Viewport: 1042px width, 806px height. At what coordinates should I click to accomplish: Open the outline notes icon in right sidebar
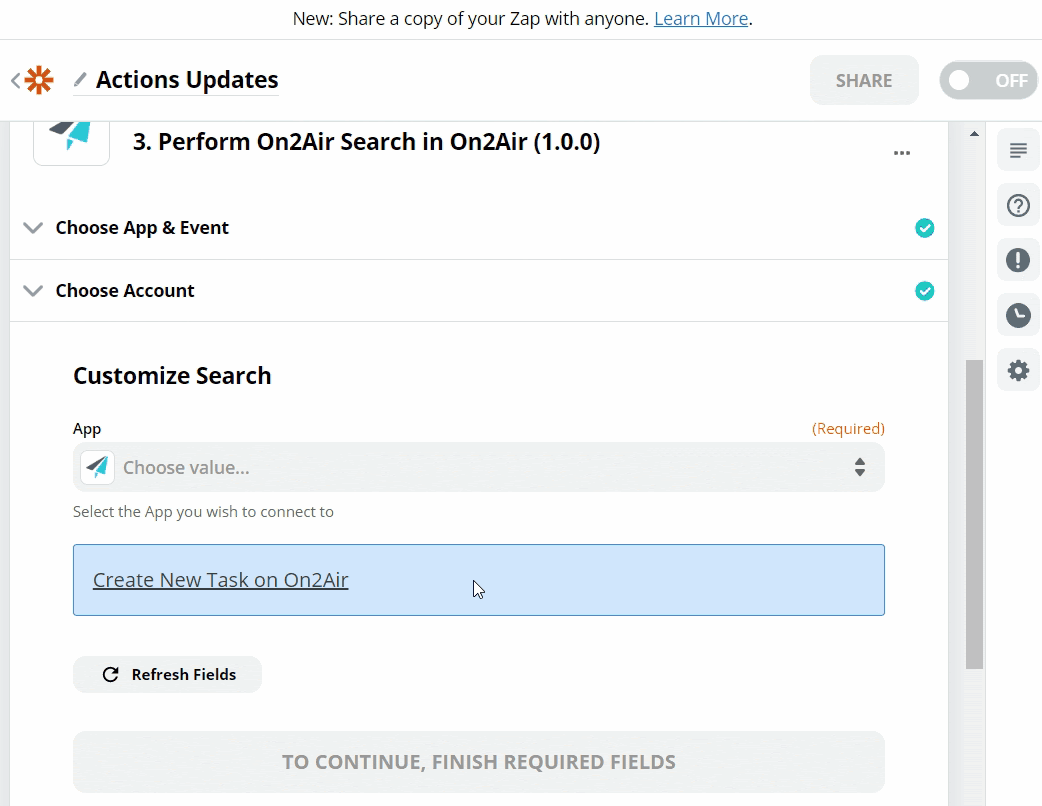click(x=1018, y=150)
